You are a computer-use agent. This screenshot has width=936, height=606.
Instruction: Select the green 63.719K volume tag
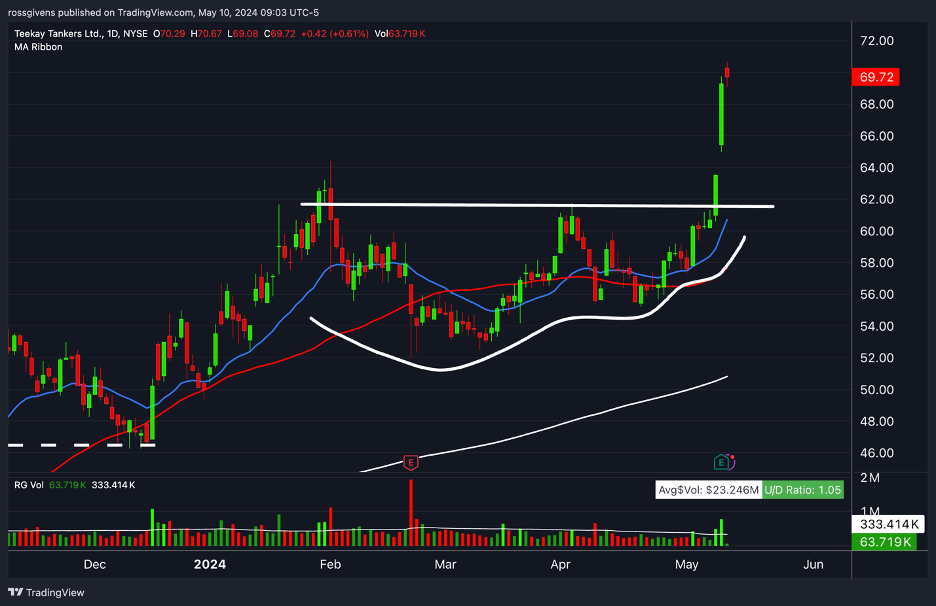click(885, 542)
